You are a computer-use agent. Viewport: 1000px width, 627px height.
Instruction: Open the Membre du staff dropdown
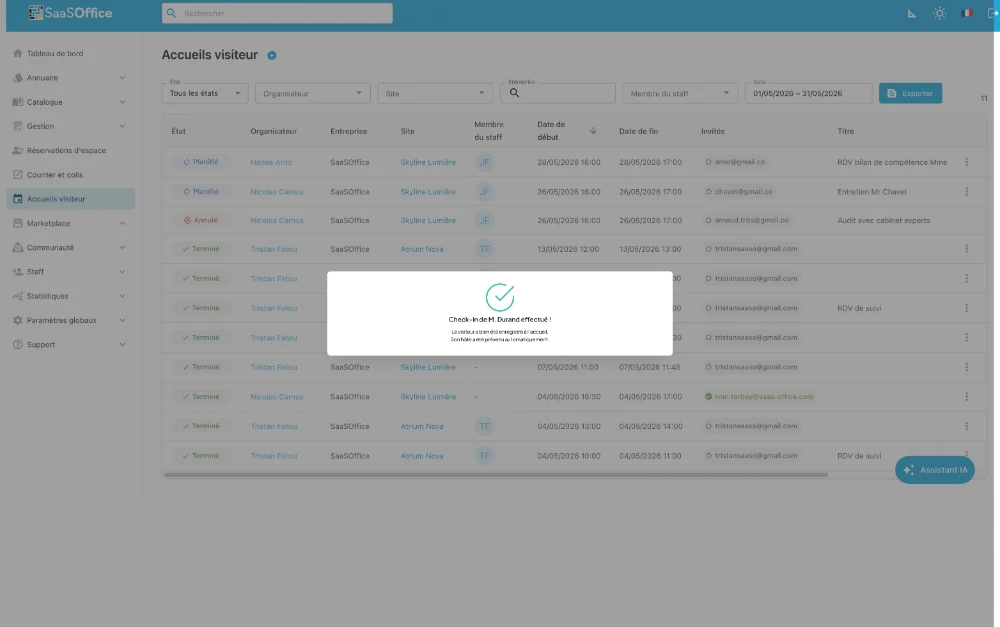[680, 93]
